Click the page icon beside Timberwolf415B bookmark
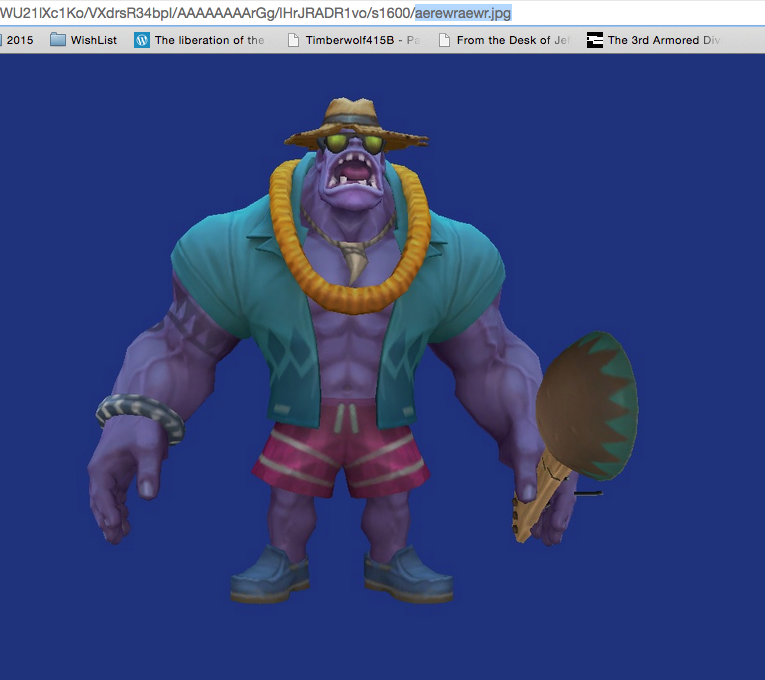 pyautogui.click(x=293, y=40)
